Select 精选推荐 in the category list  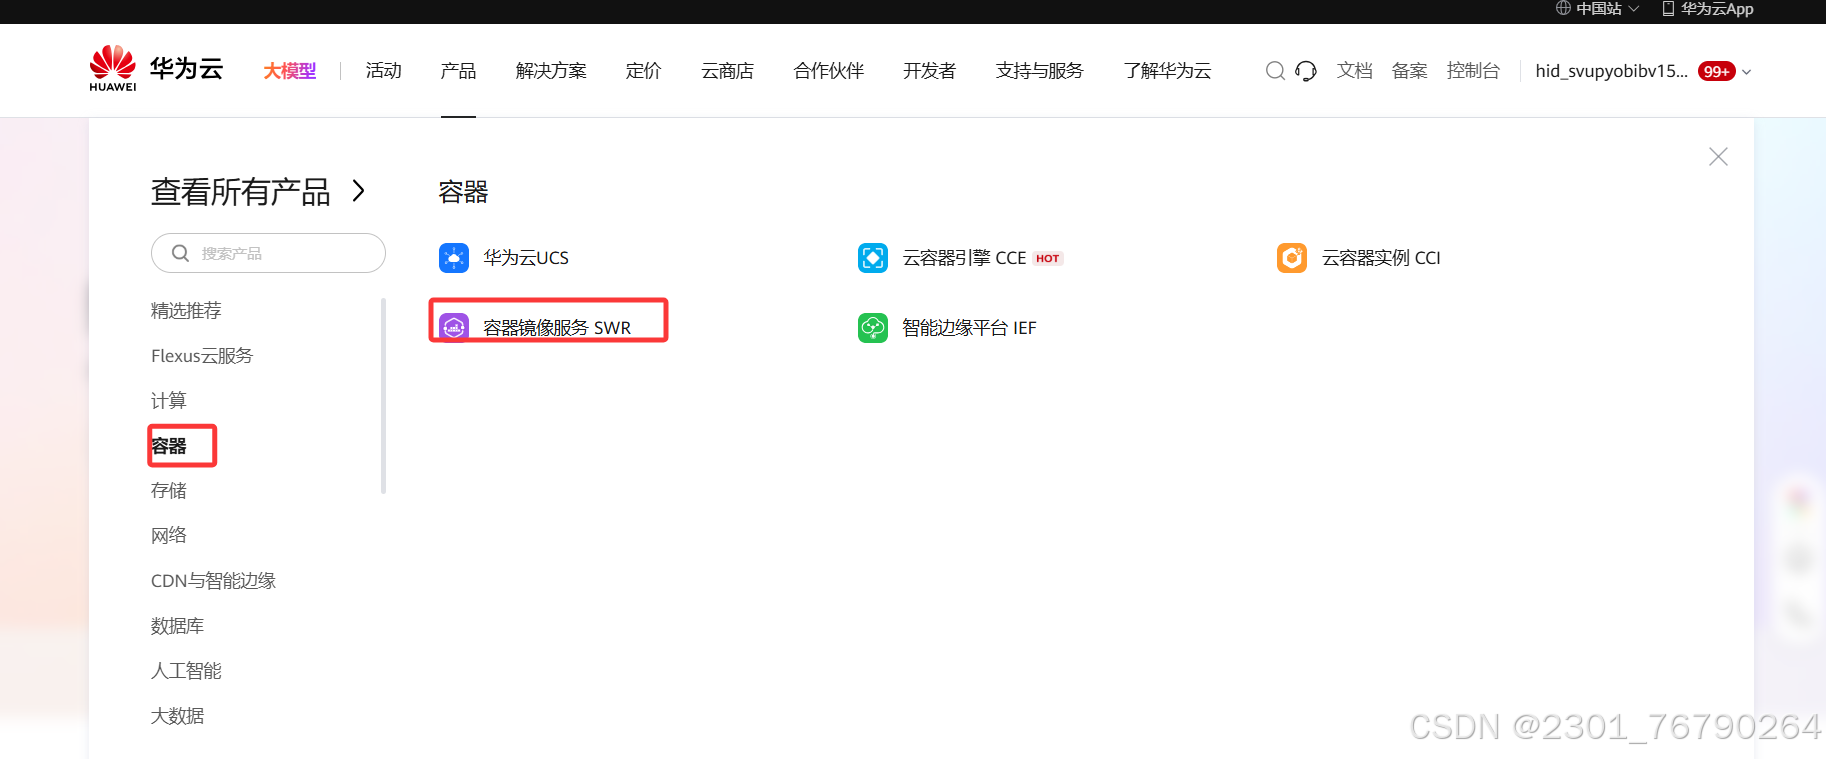pos(186,311)
